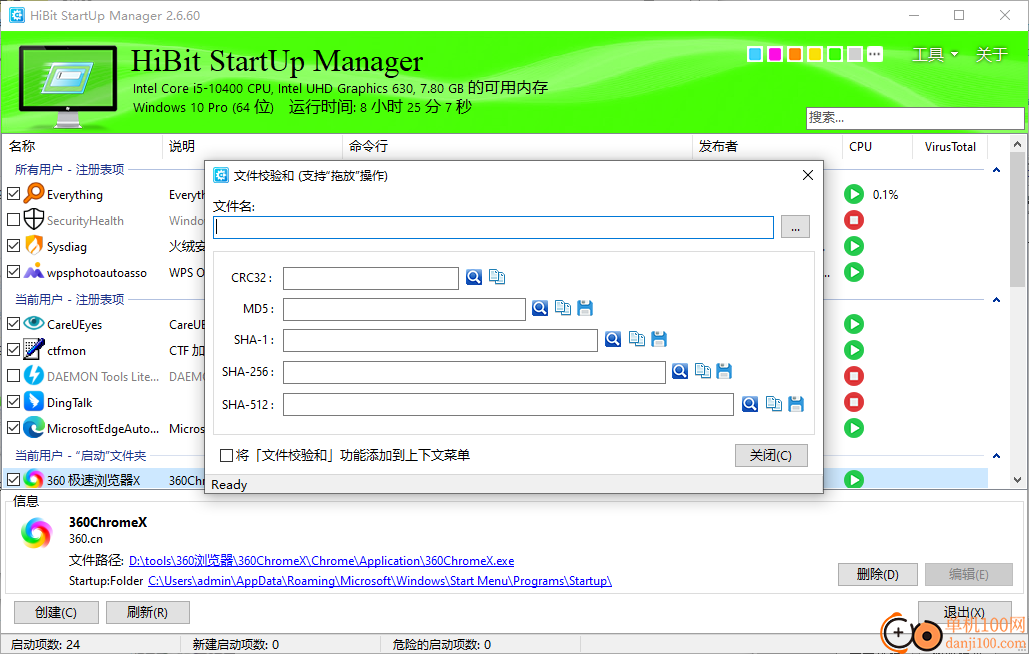The width and height of the screenshot is (1029, 654).
Task: Save the SHA-1 value to file
Action: tap(659, 339)
